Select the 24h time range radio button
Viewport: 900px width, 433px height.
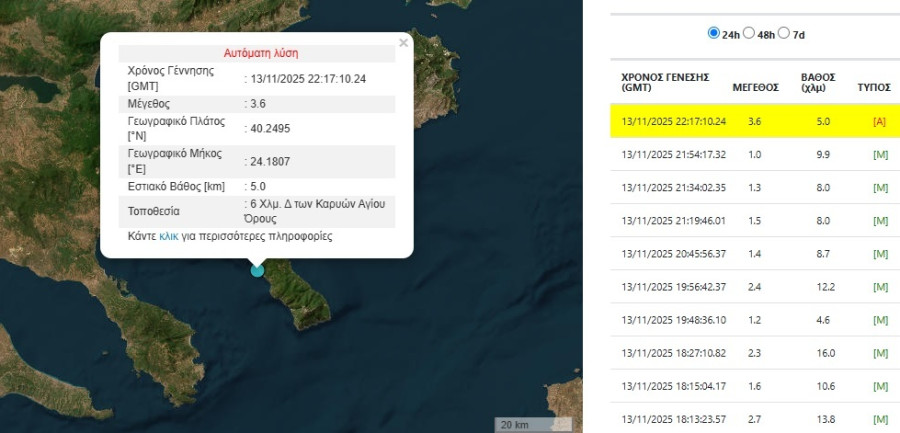tap(714, 33)
